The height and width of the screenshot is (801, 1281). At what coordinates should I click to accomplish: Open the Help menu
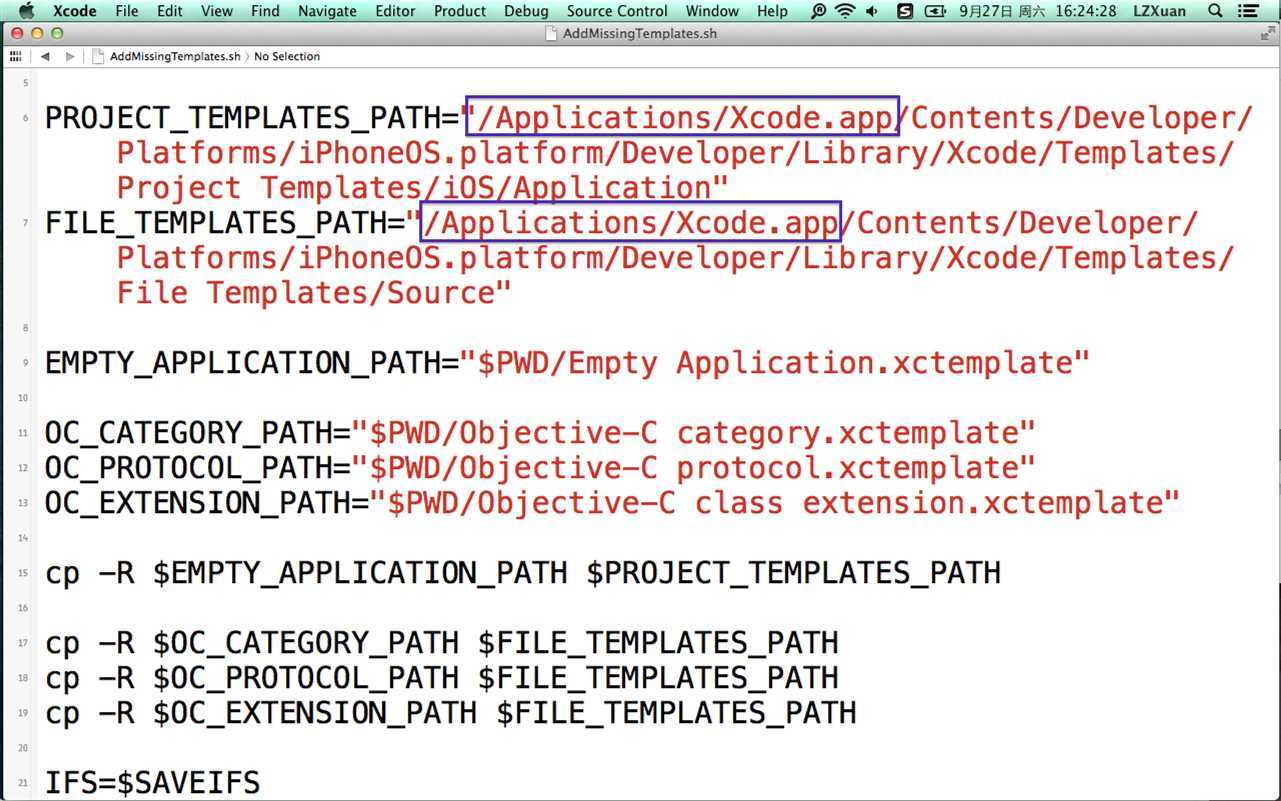[x=772, y=11]
